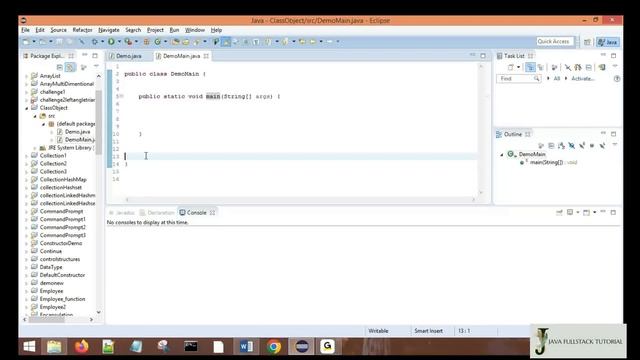Open Google Chrome from taskbar
Viewport: 640px width, 360px height.
point(274,347)
